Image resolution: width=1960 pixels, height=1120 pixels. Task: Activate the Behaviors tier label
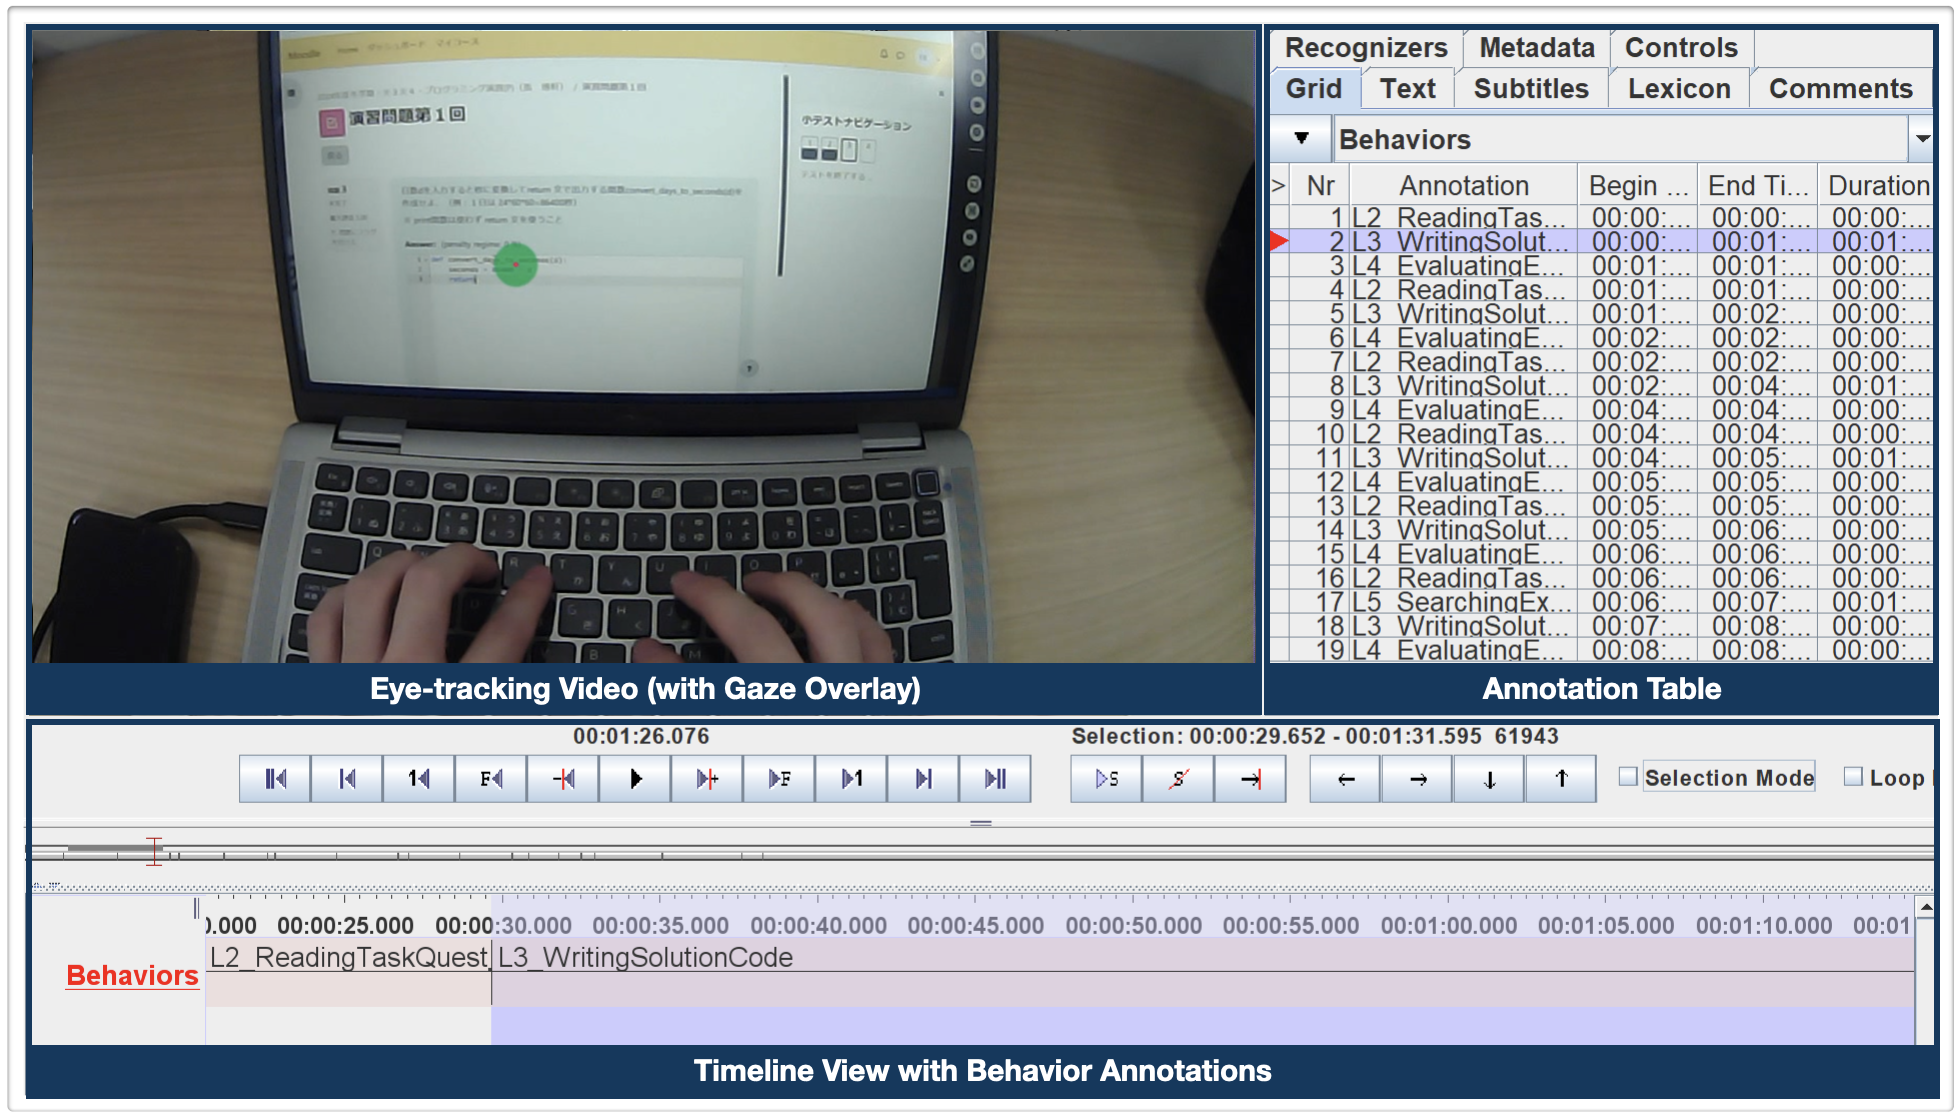coord(132,976)
